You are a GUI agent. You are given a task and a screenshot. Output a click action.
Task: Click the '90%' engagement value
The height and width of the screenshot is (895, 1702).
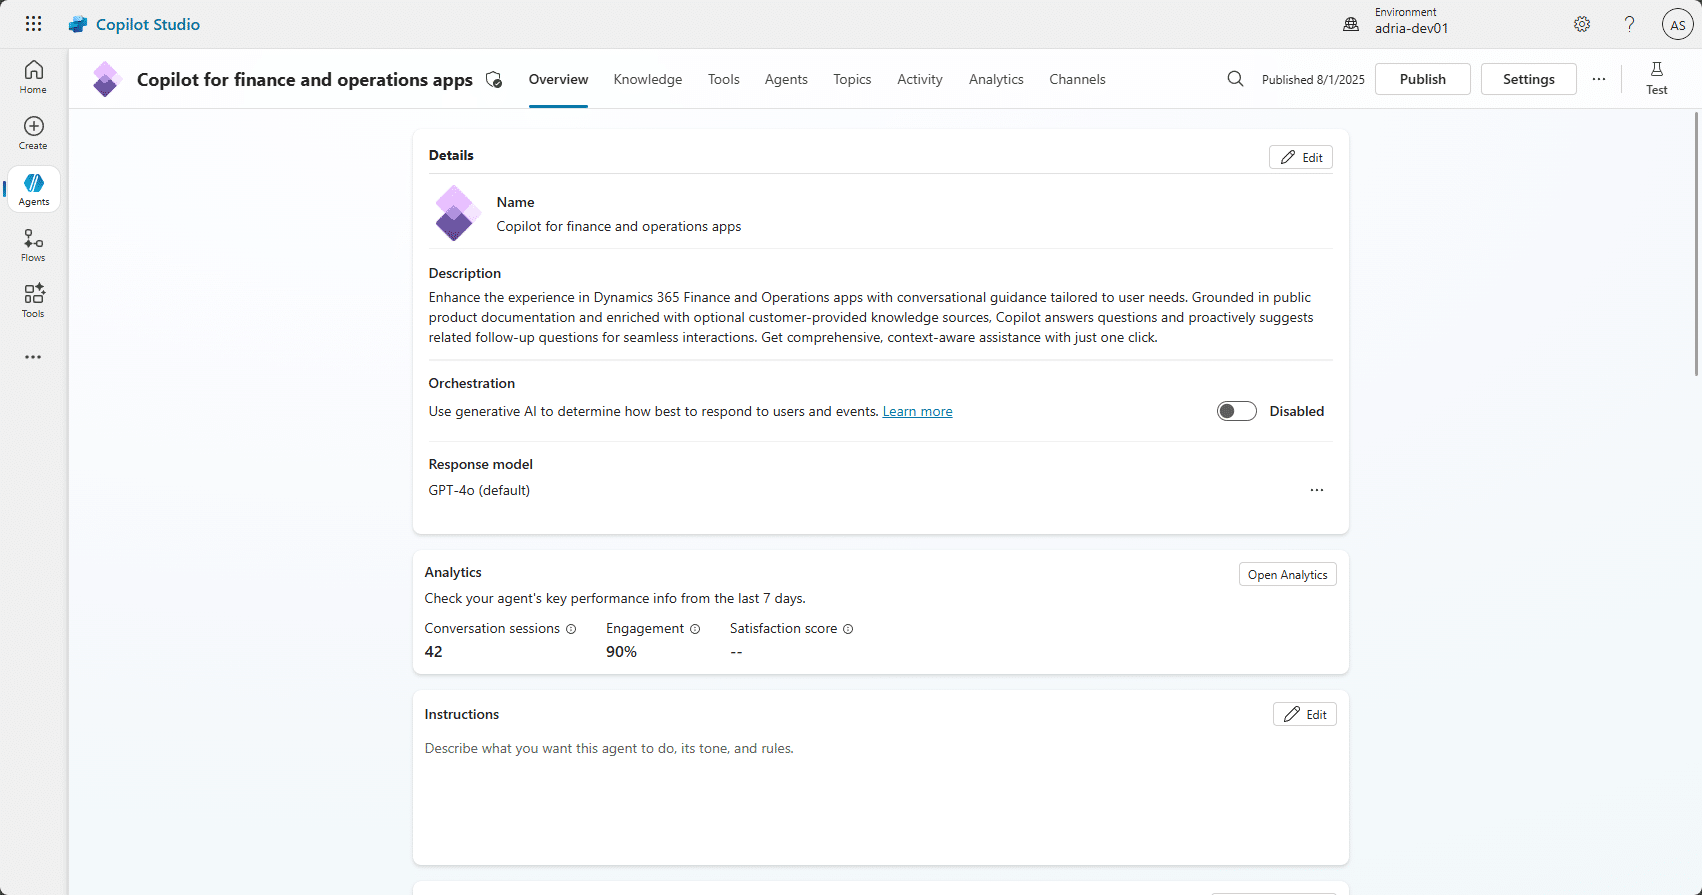pos(621,652)
